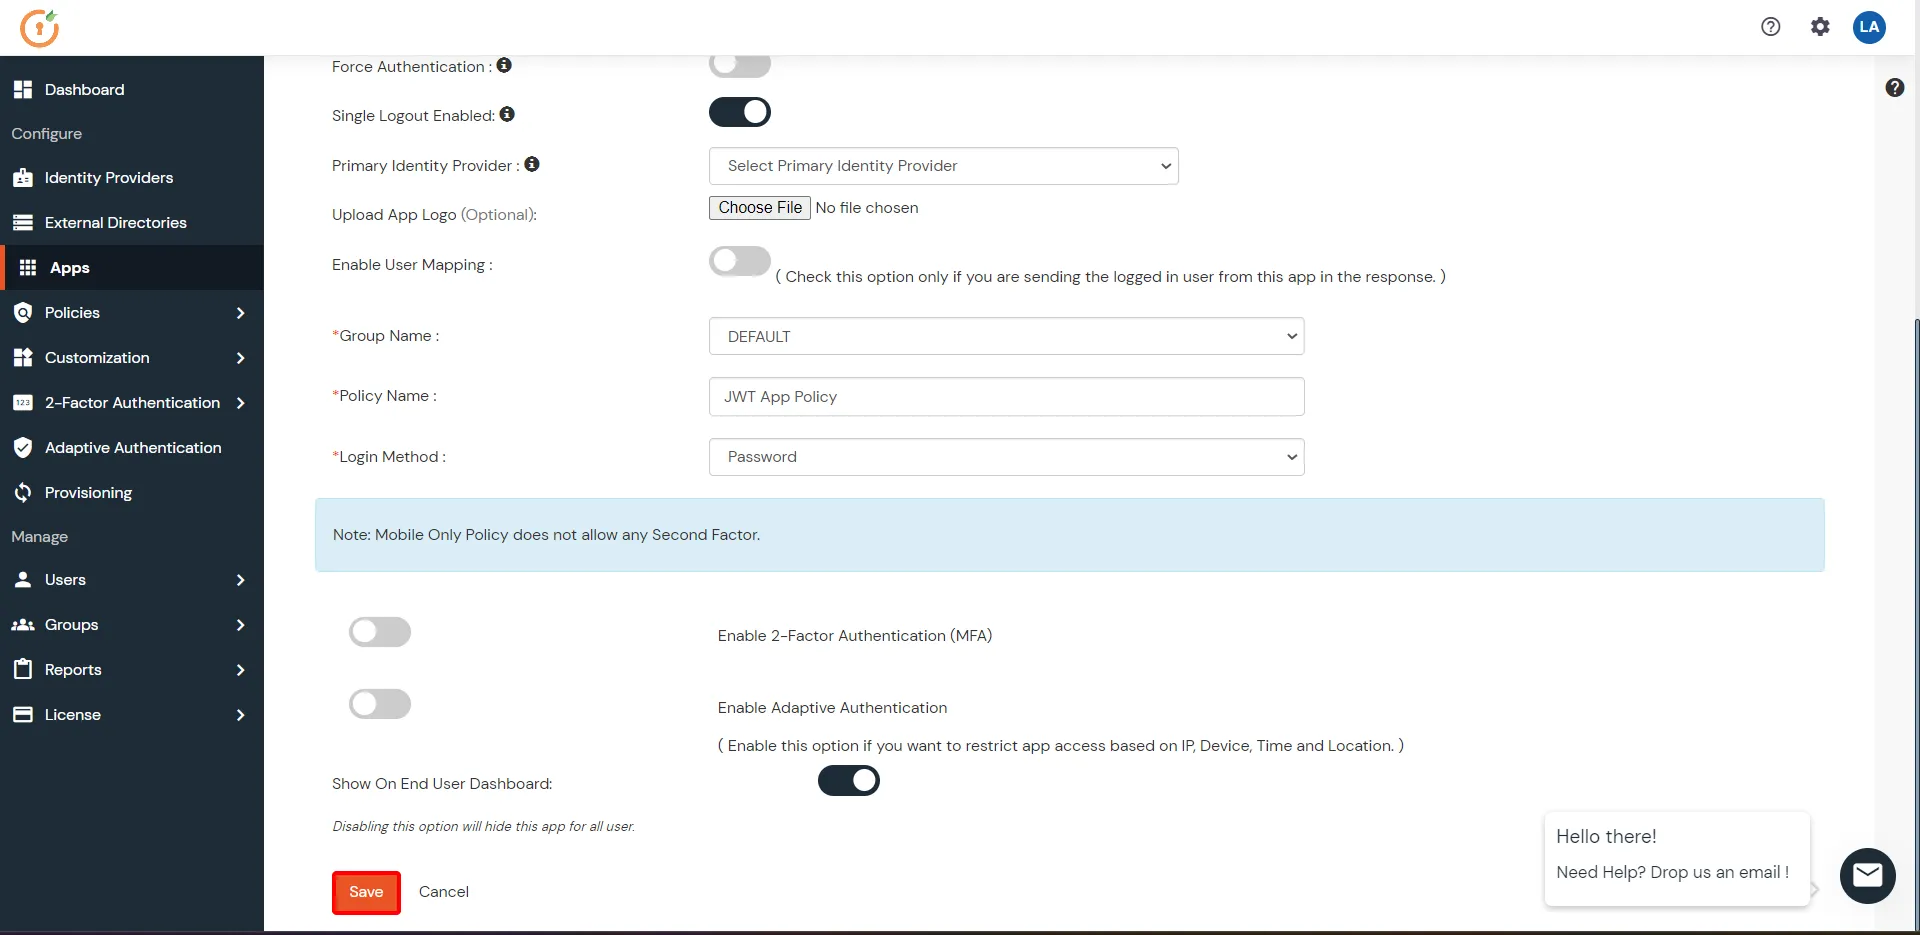Click the Save button
Viewport: 1920px width, 935px height.
tap(366, 892)
